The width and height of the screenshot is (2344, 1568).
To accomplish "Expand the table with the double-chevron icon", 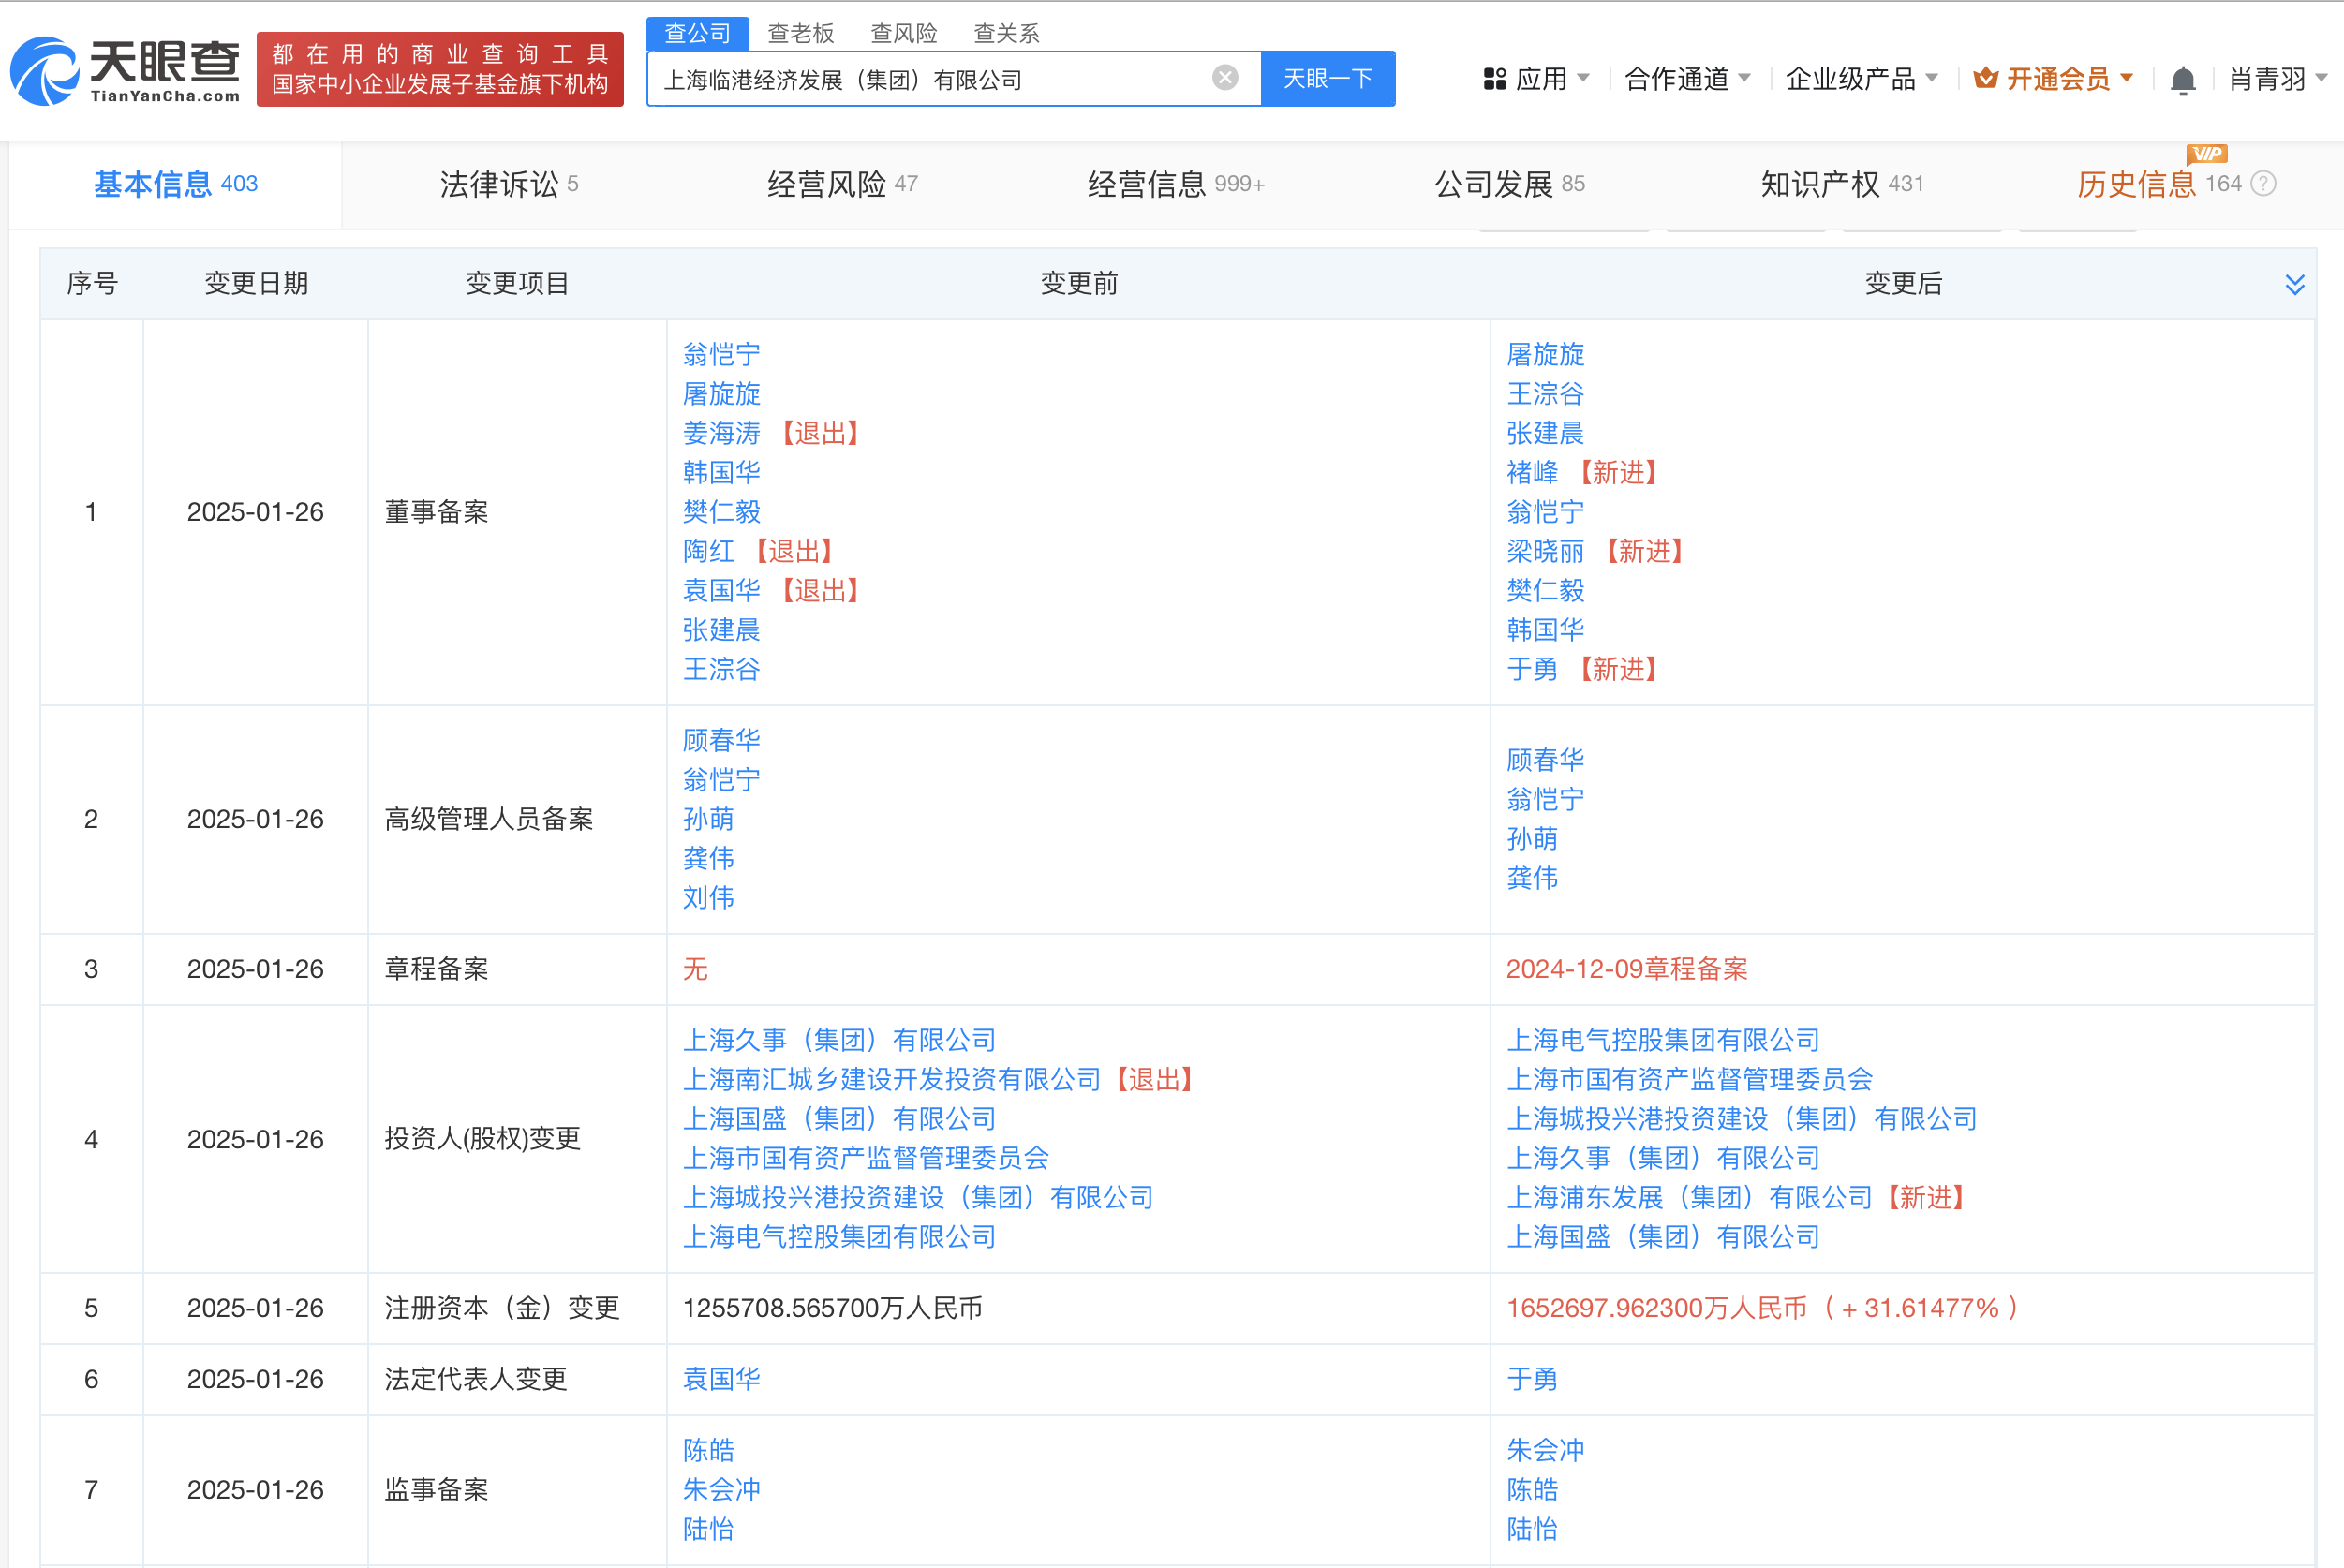I will tap(2295, 285).
